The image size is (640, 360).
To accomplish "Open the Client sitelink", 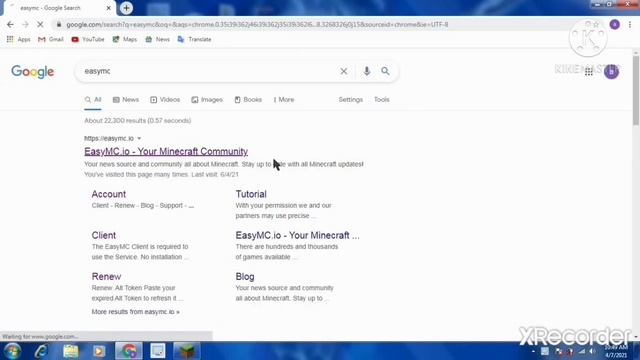I will (x=104, y=236).
